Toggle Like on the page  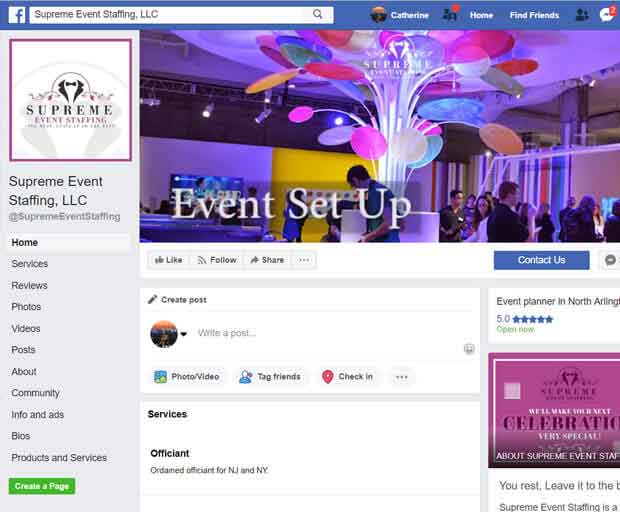[x=168, y=260]
